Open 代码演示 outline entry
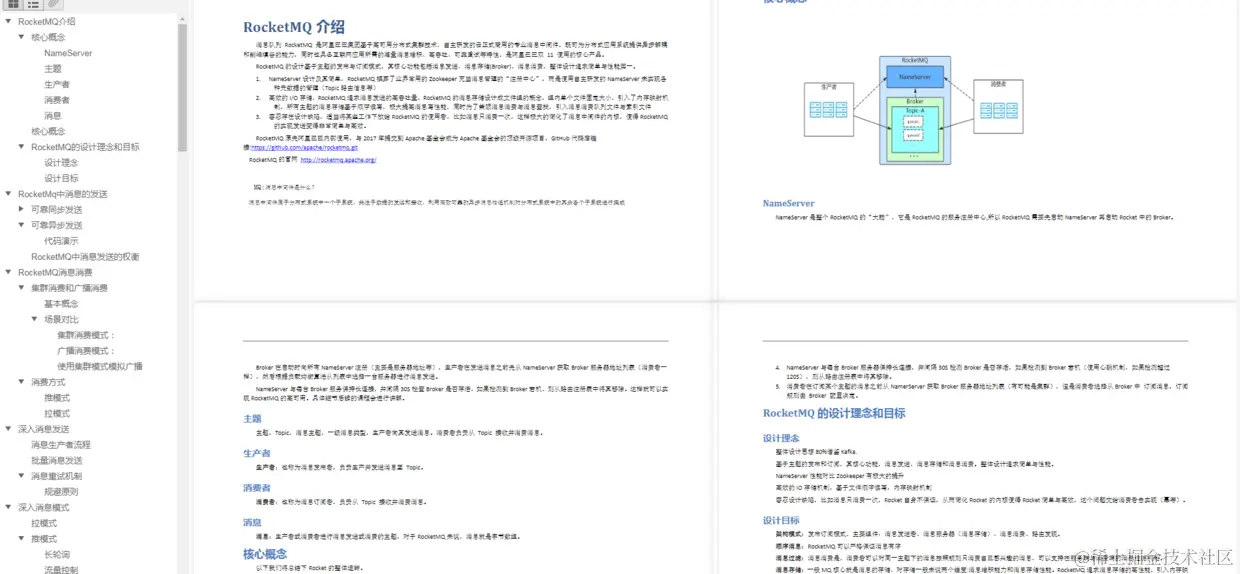Image resolution: width=1240 pixels, height=574 pixels. pyautogui.click(x=61, y=241)
